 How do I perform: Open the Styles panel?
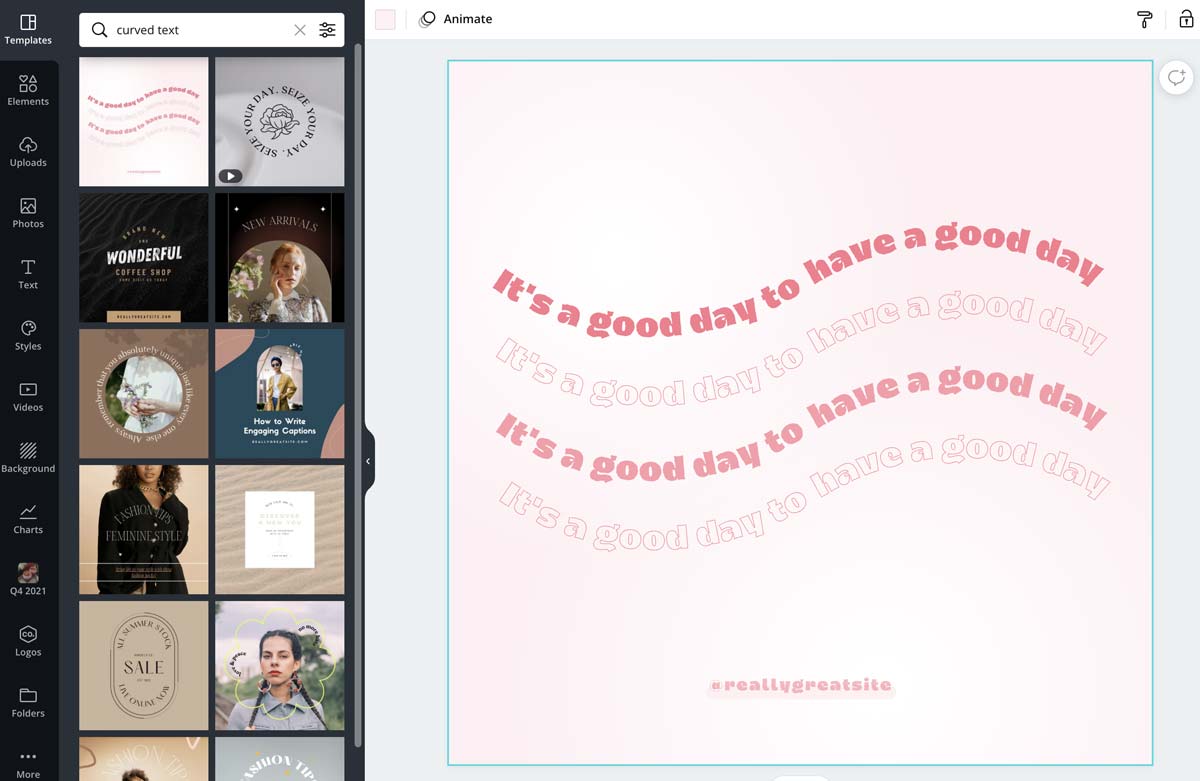[28, 336]
